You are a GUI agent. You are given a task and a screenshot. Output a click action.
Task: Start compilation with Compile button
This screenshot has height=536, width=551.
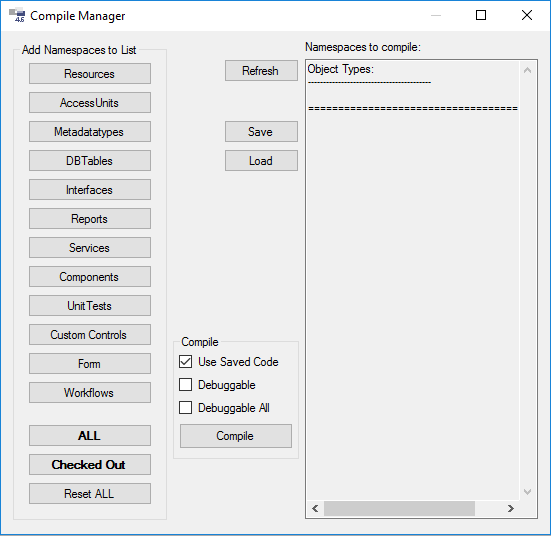(236, 436)
